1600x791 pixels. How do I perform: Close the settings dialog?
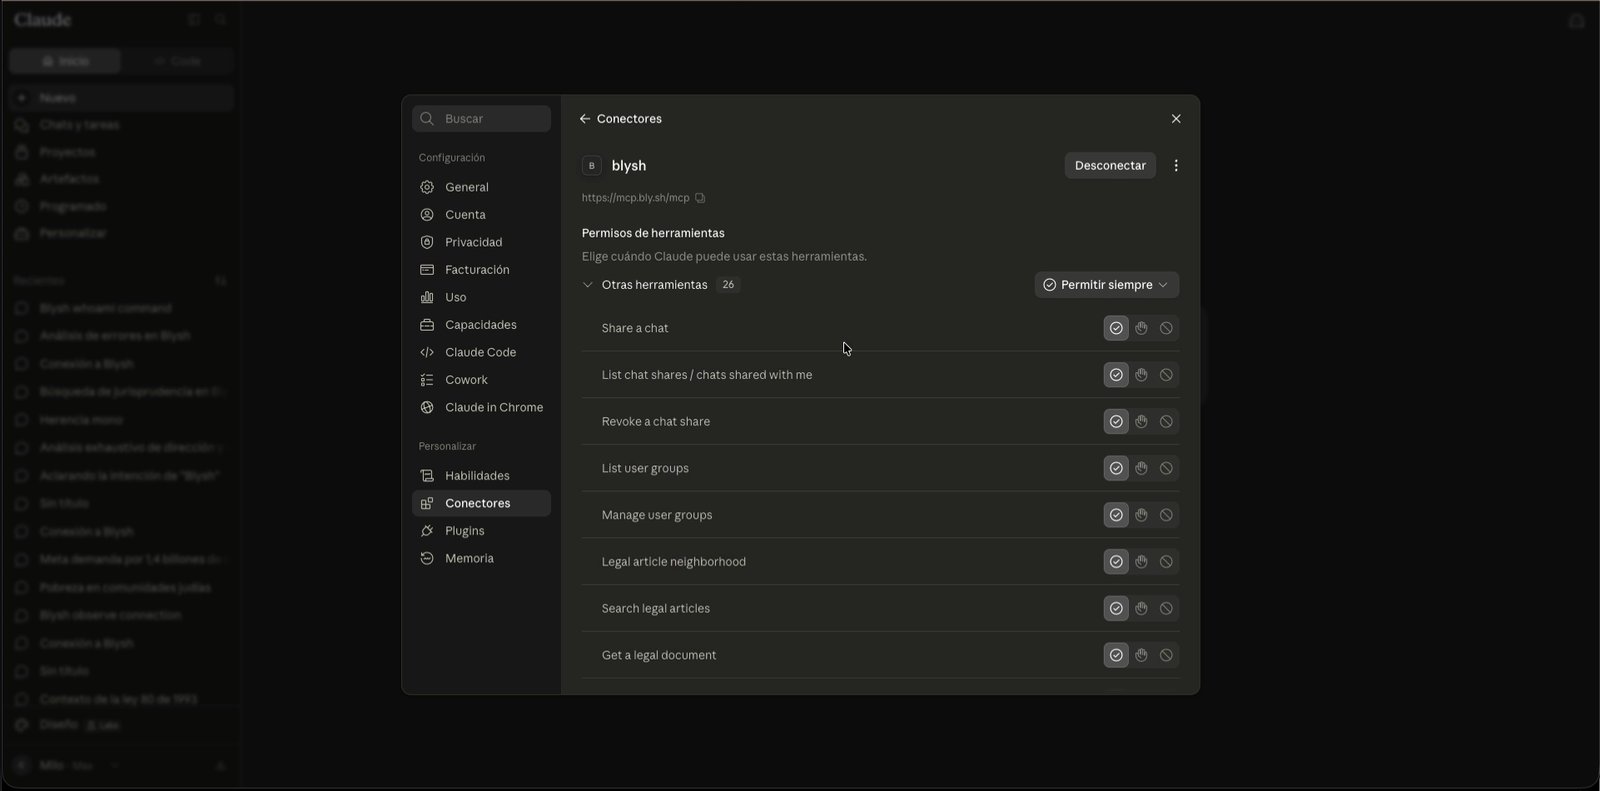[x=1176, y=119]
